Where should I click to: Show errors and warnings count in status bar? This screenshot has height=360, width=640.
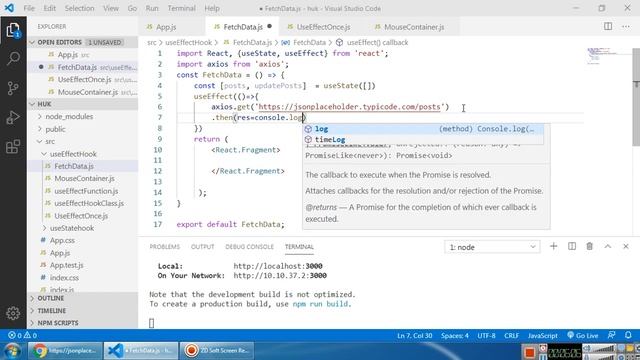tap(22, 335)
